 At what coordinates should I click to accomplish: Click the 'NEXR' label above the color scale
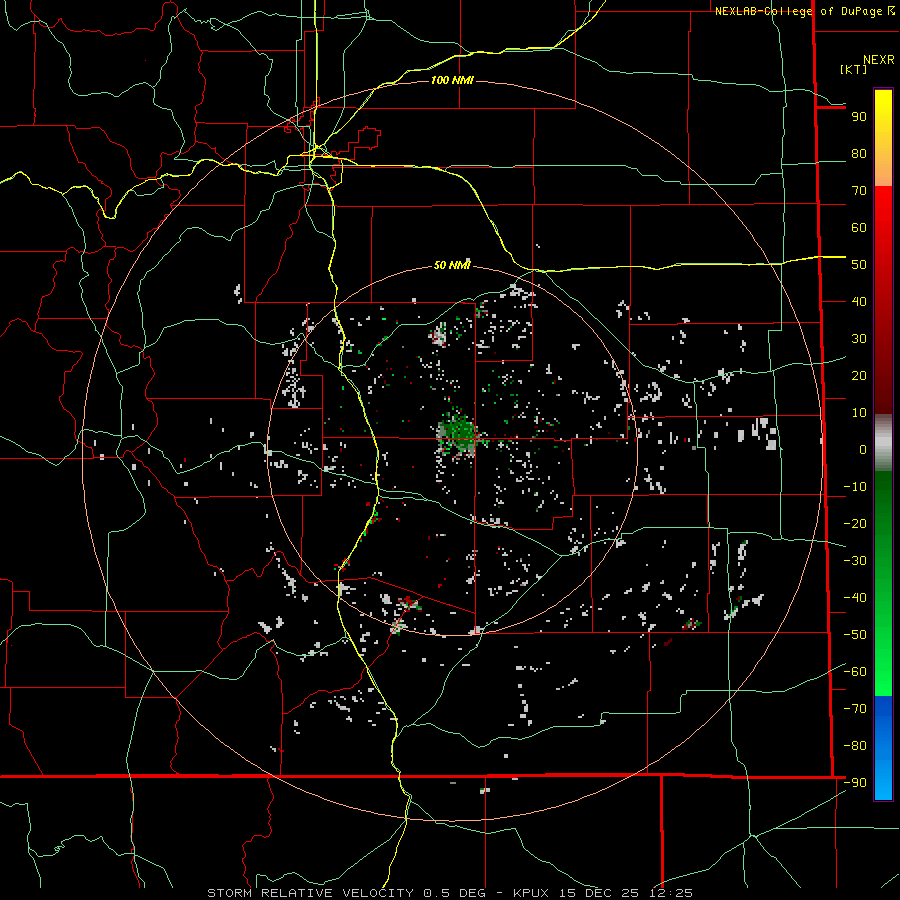(x=878, y=60)
